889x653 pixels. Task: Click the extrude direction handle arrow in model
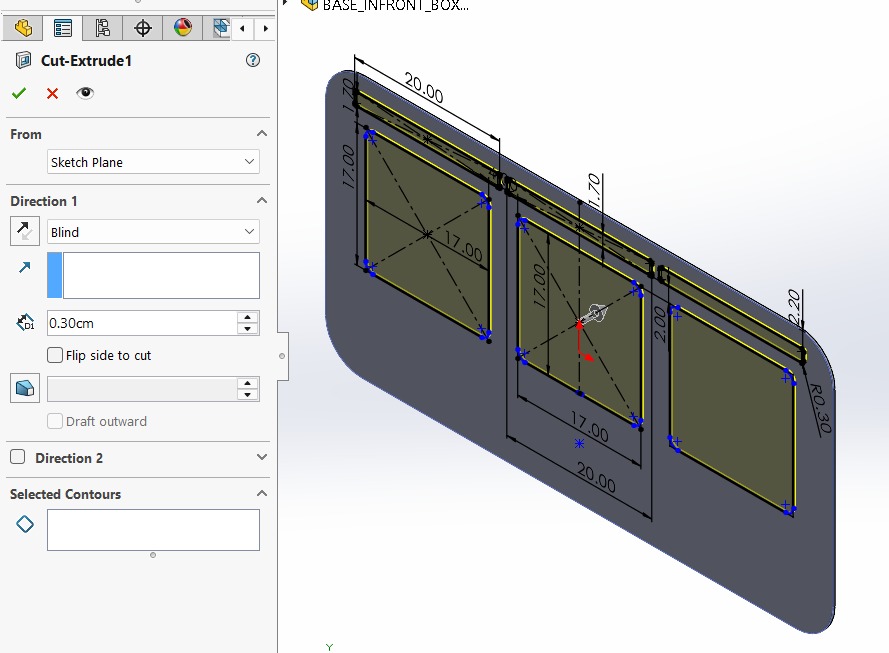(x=594, y=314)
